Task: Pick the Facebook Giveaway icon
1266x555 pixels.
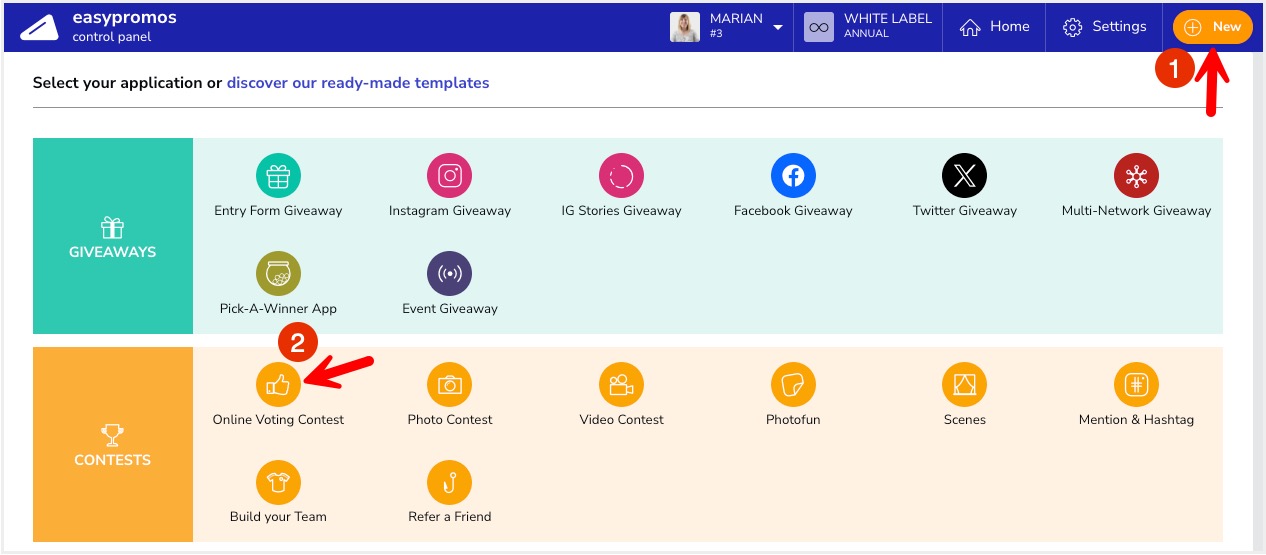Action: pyautogui.click(x=793, y=177)
